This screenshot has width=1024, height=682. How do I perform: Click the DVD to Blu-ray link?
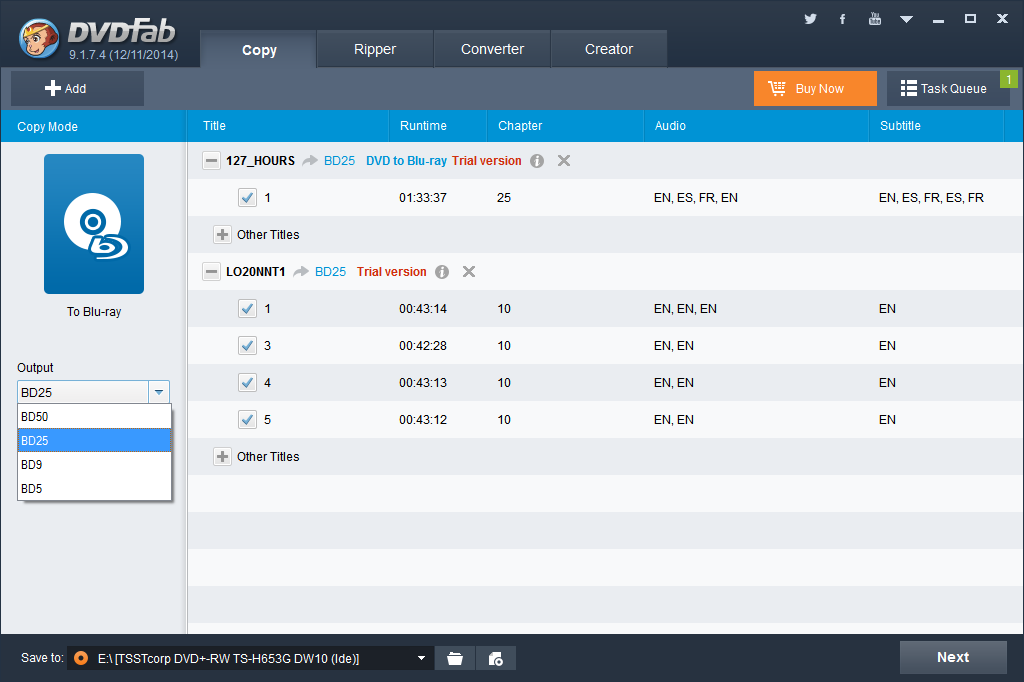pyautogui.click(x=406, y=161)
